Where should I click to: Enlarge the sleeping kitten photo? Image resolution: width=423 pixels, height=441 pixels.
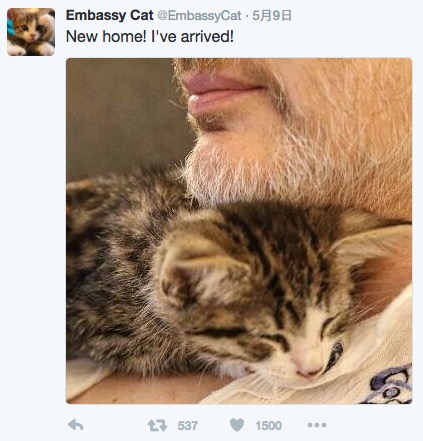pos(239,231)
